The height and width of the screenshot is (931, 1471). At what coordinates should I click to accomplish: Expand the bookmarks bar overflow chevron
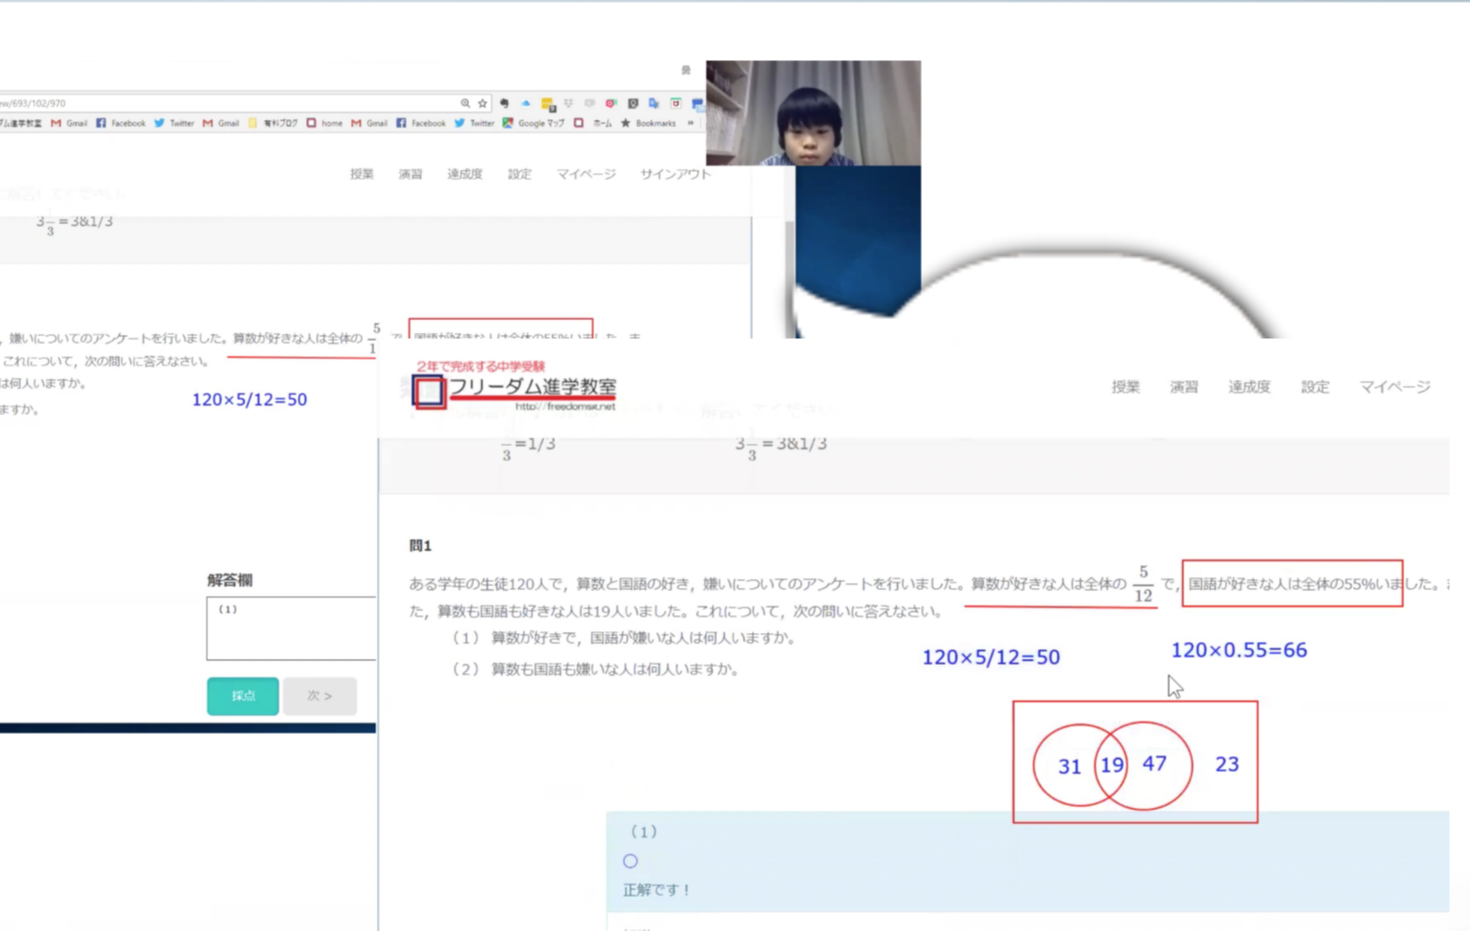pos(690,123)
